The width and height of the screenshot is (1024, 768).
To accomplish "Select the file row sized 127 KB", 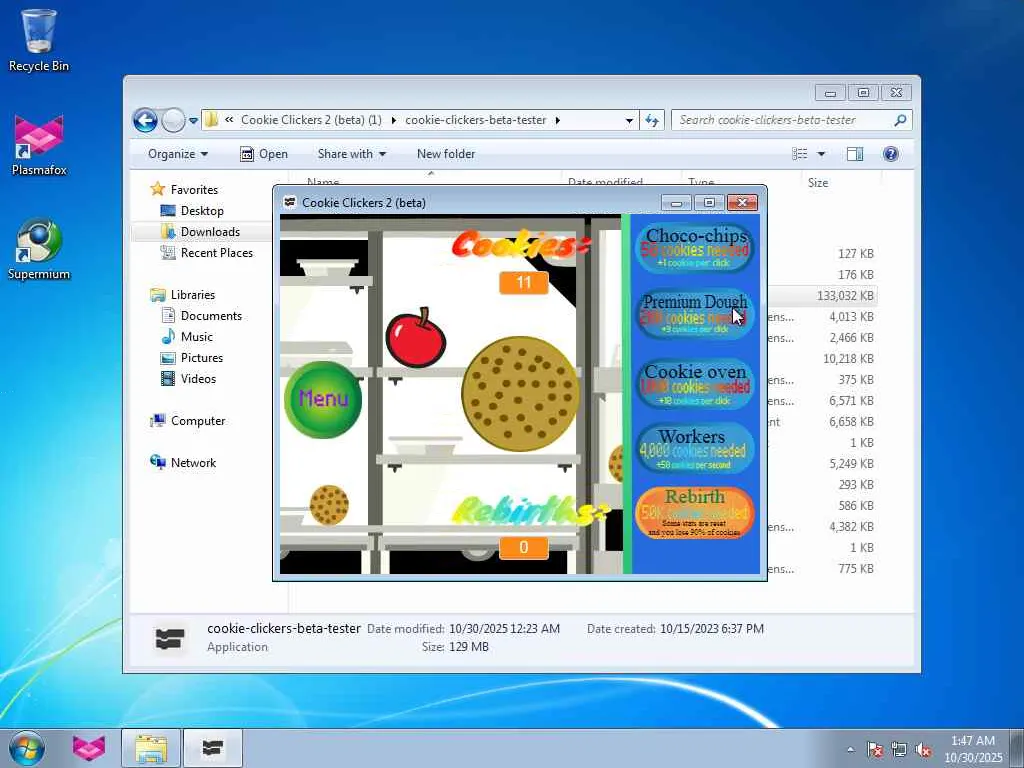I will [x=822, y=253].
